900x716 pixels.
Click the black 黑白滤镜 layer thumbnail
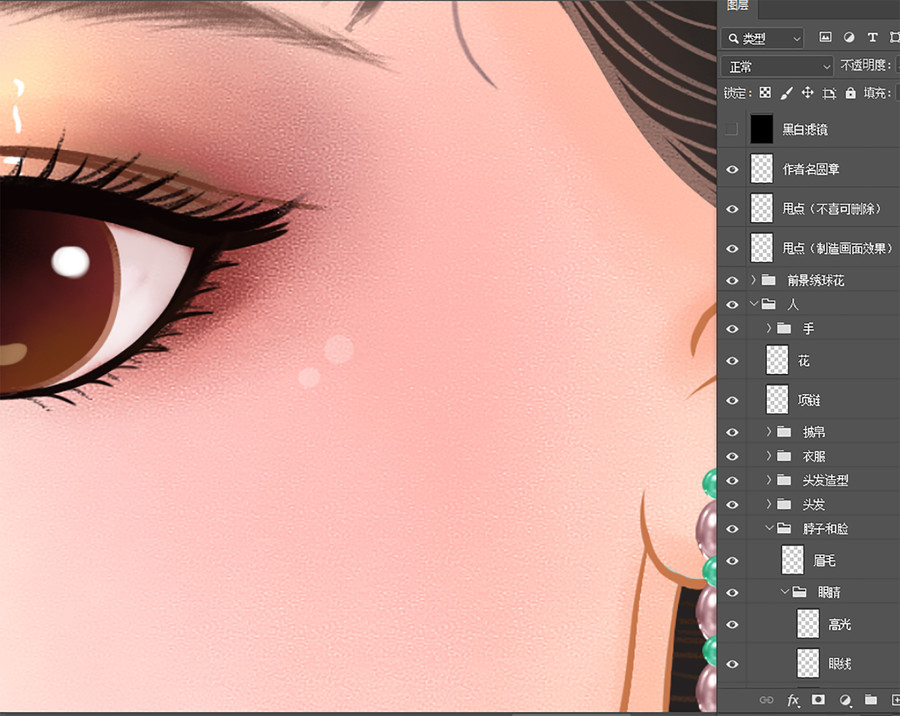762,129
